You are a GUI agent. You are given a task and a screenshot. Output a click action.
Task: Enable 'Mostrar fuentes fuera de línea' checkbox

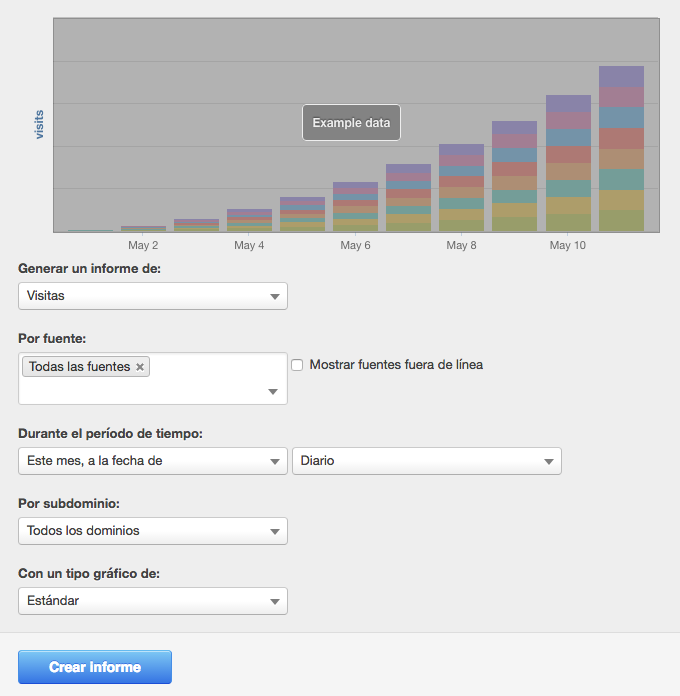tap(297, 365)
